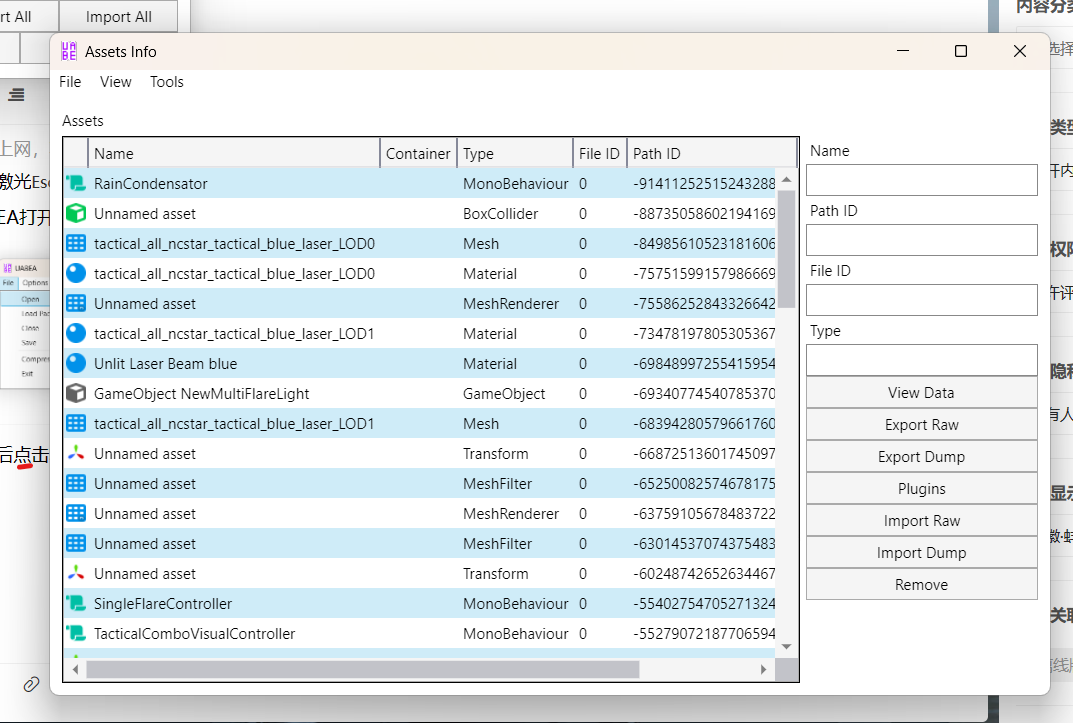Image resolution: width=1073 pixels, height=723 pixels.
Task: Click the GameObject NewMultiFlareLight cube icon
Action: coord(76,394)
